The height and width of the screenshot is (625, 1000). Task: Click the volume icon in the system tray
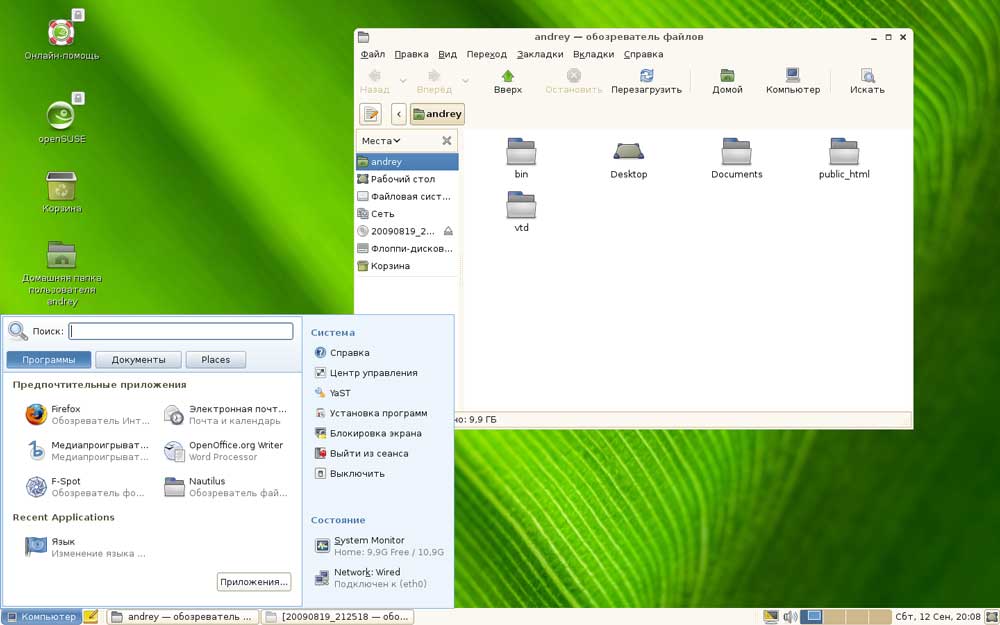[789, 616]
